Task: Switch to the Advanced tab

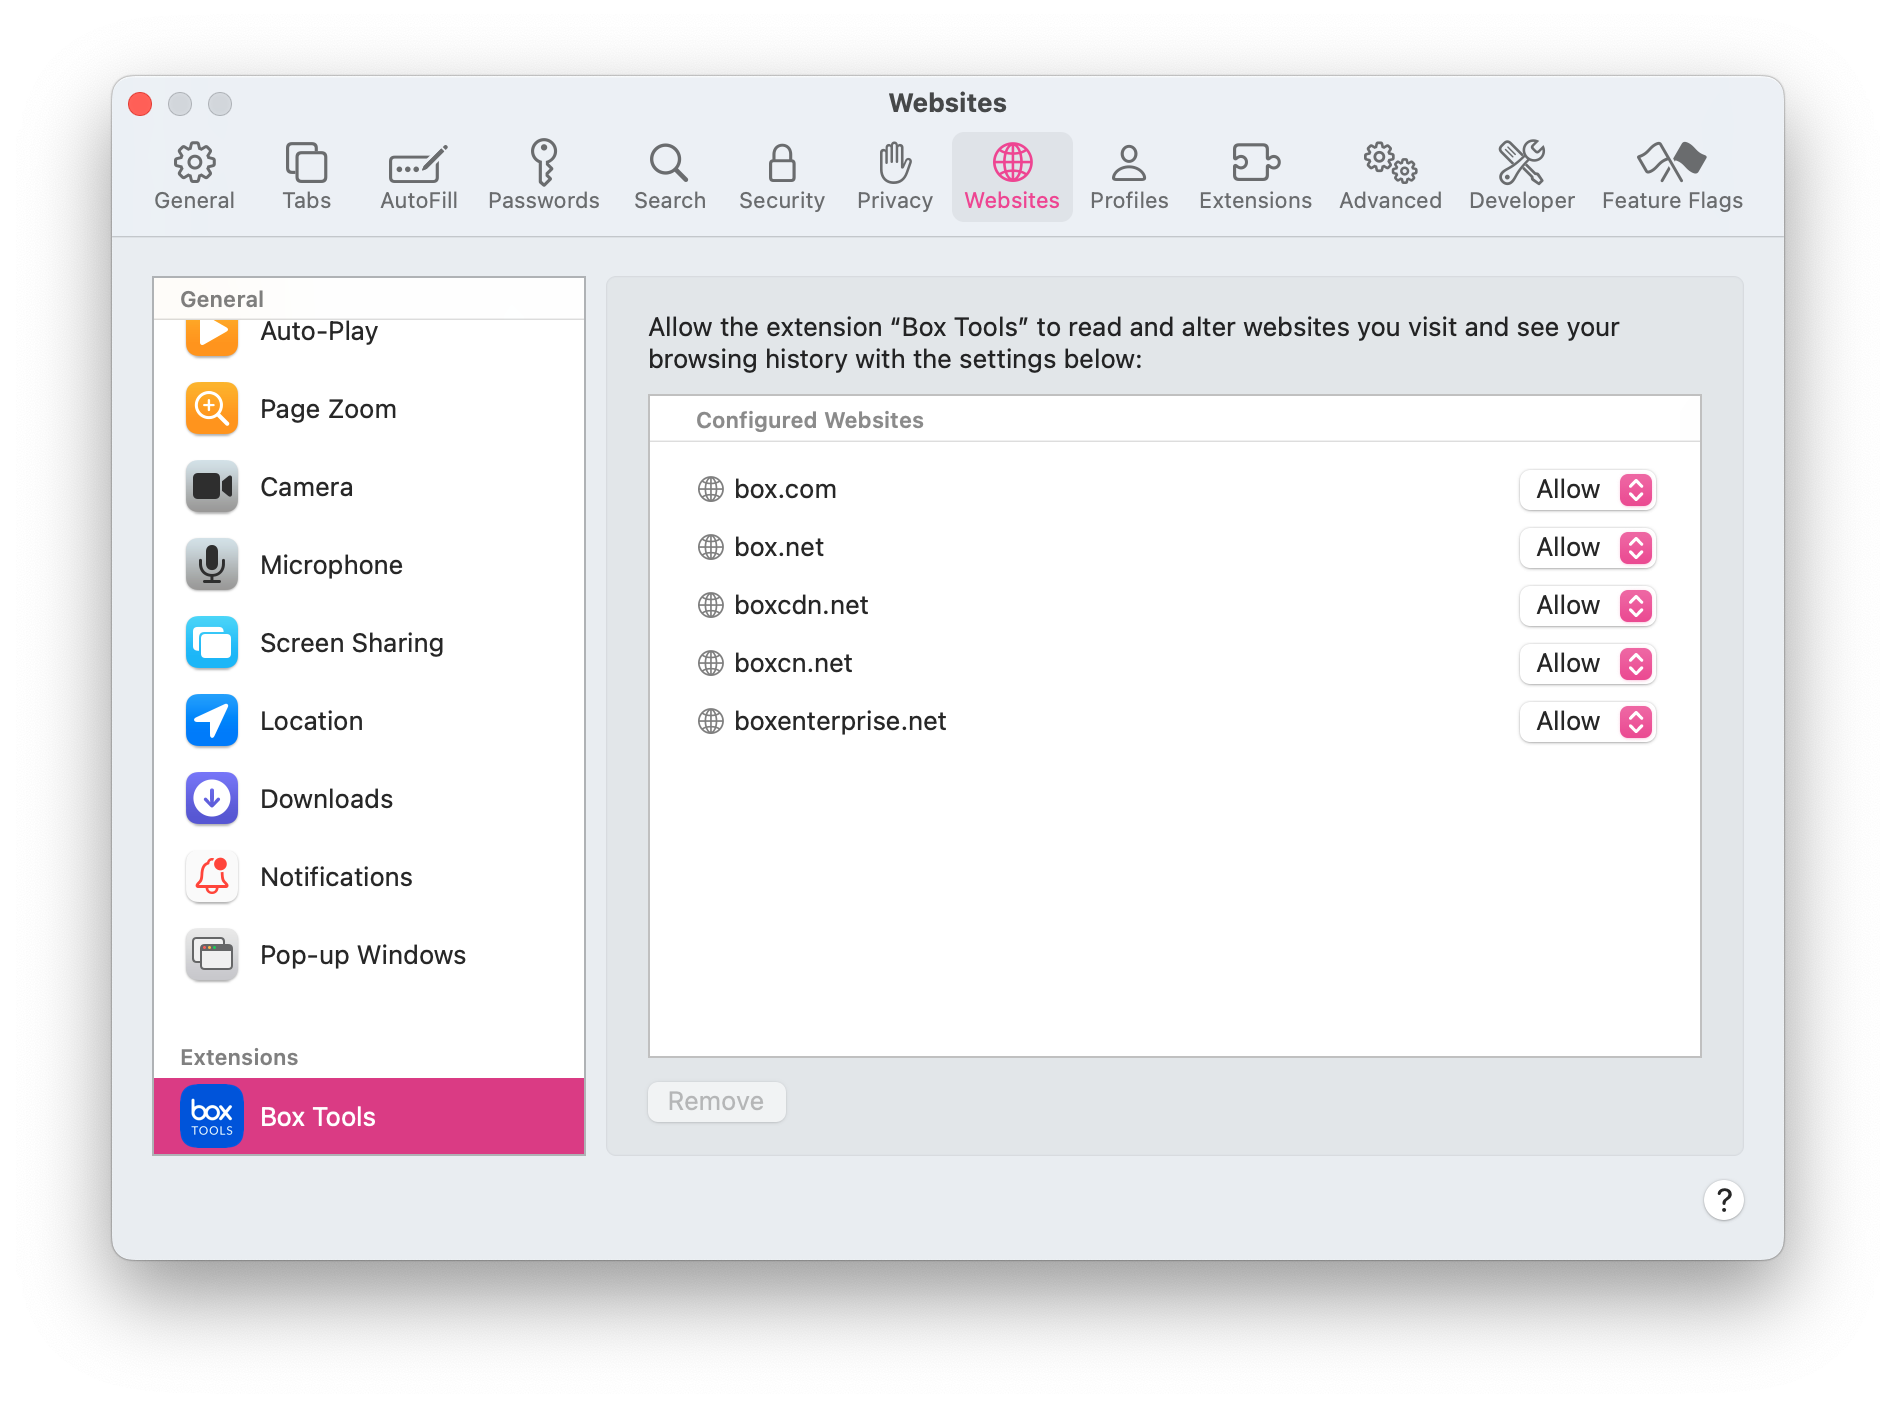Action: click(x=1389, y=176)
